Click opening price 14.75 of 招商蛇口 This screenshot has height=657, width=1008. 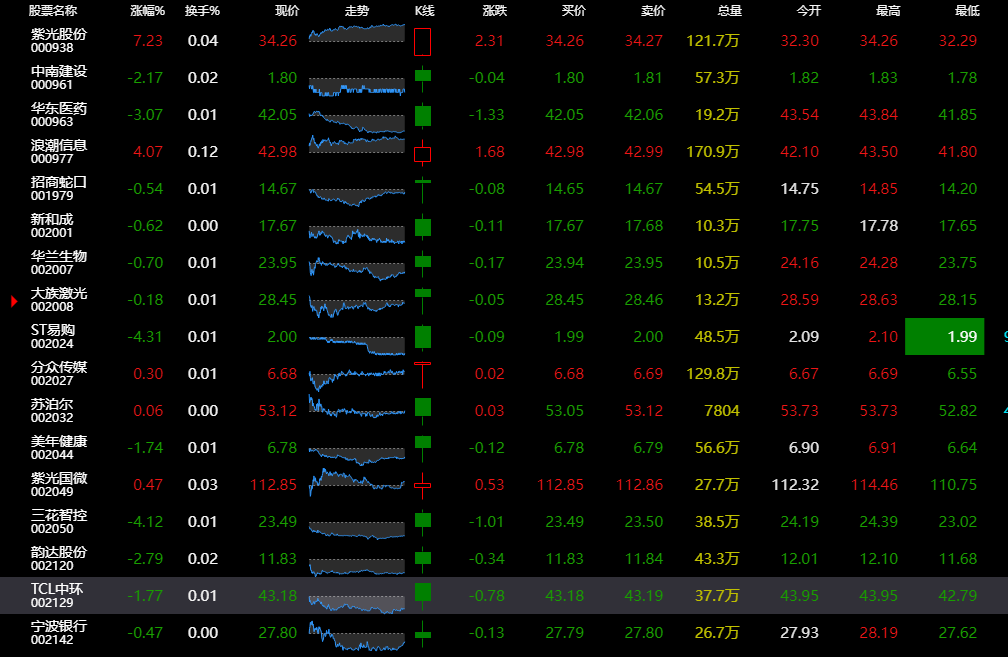click(x=800, y=188)
